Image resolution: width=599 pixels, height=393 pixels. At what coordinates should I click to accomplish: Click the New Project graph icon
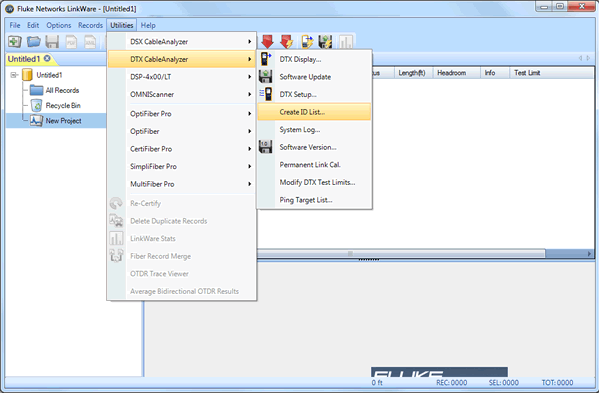[x=36, y=121]
